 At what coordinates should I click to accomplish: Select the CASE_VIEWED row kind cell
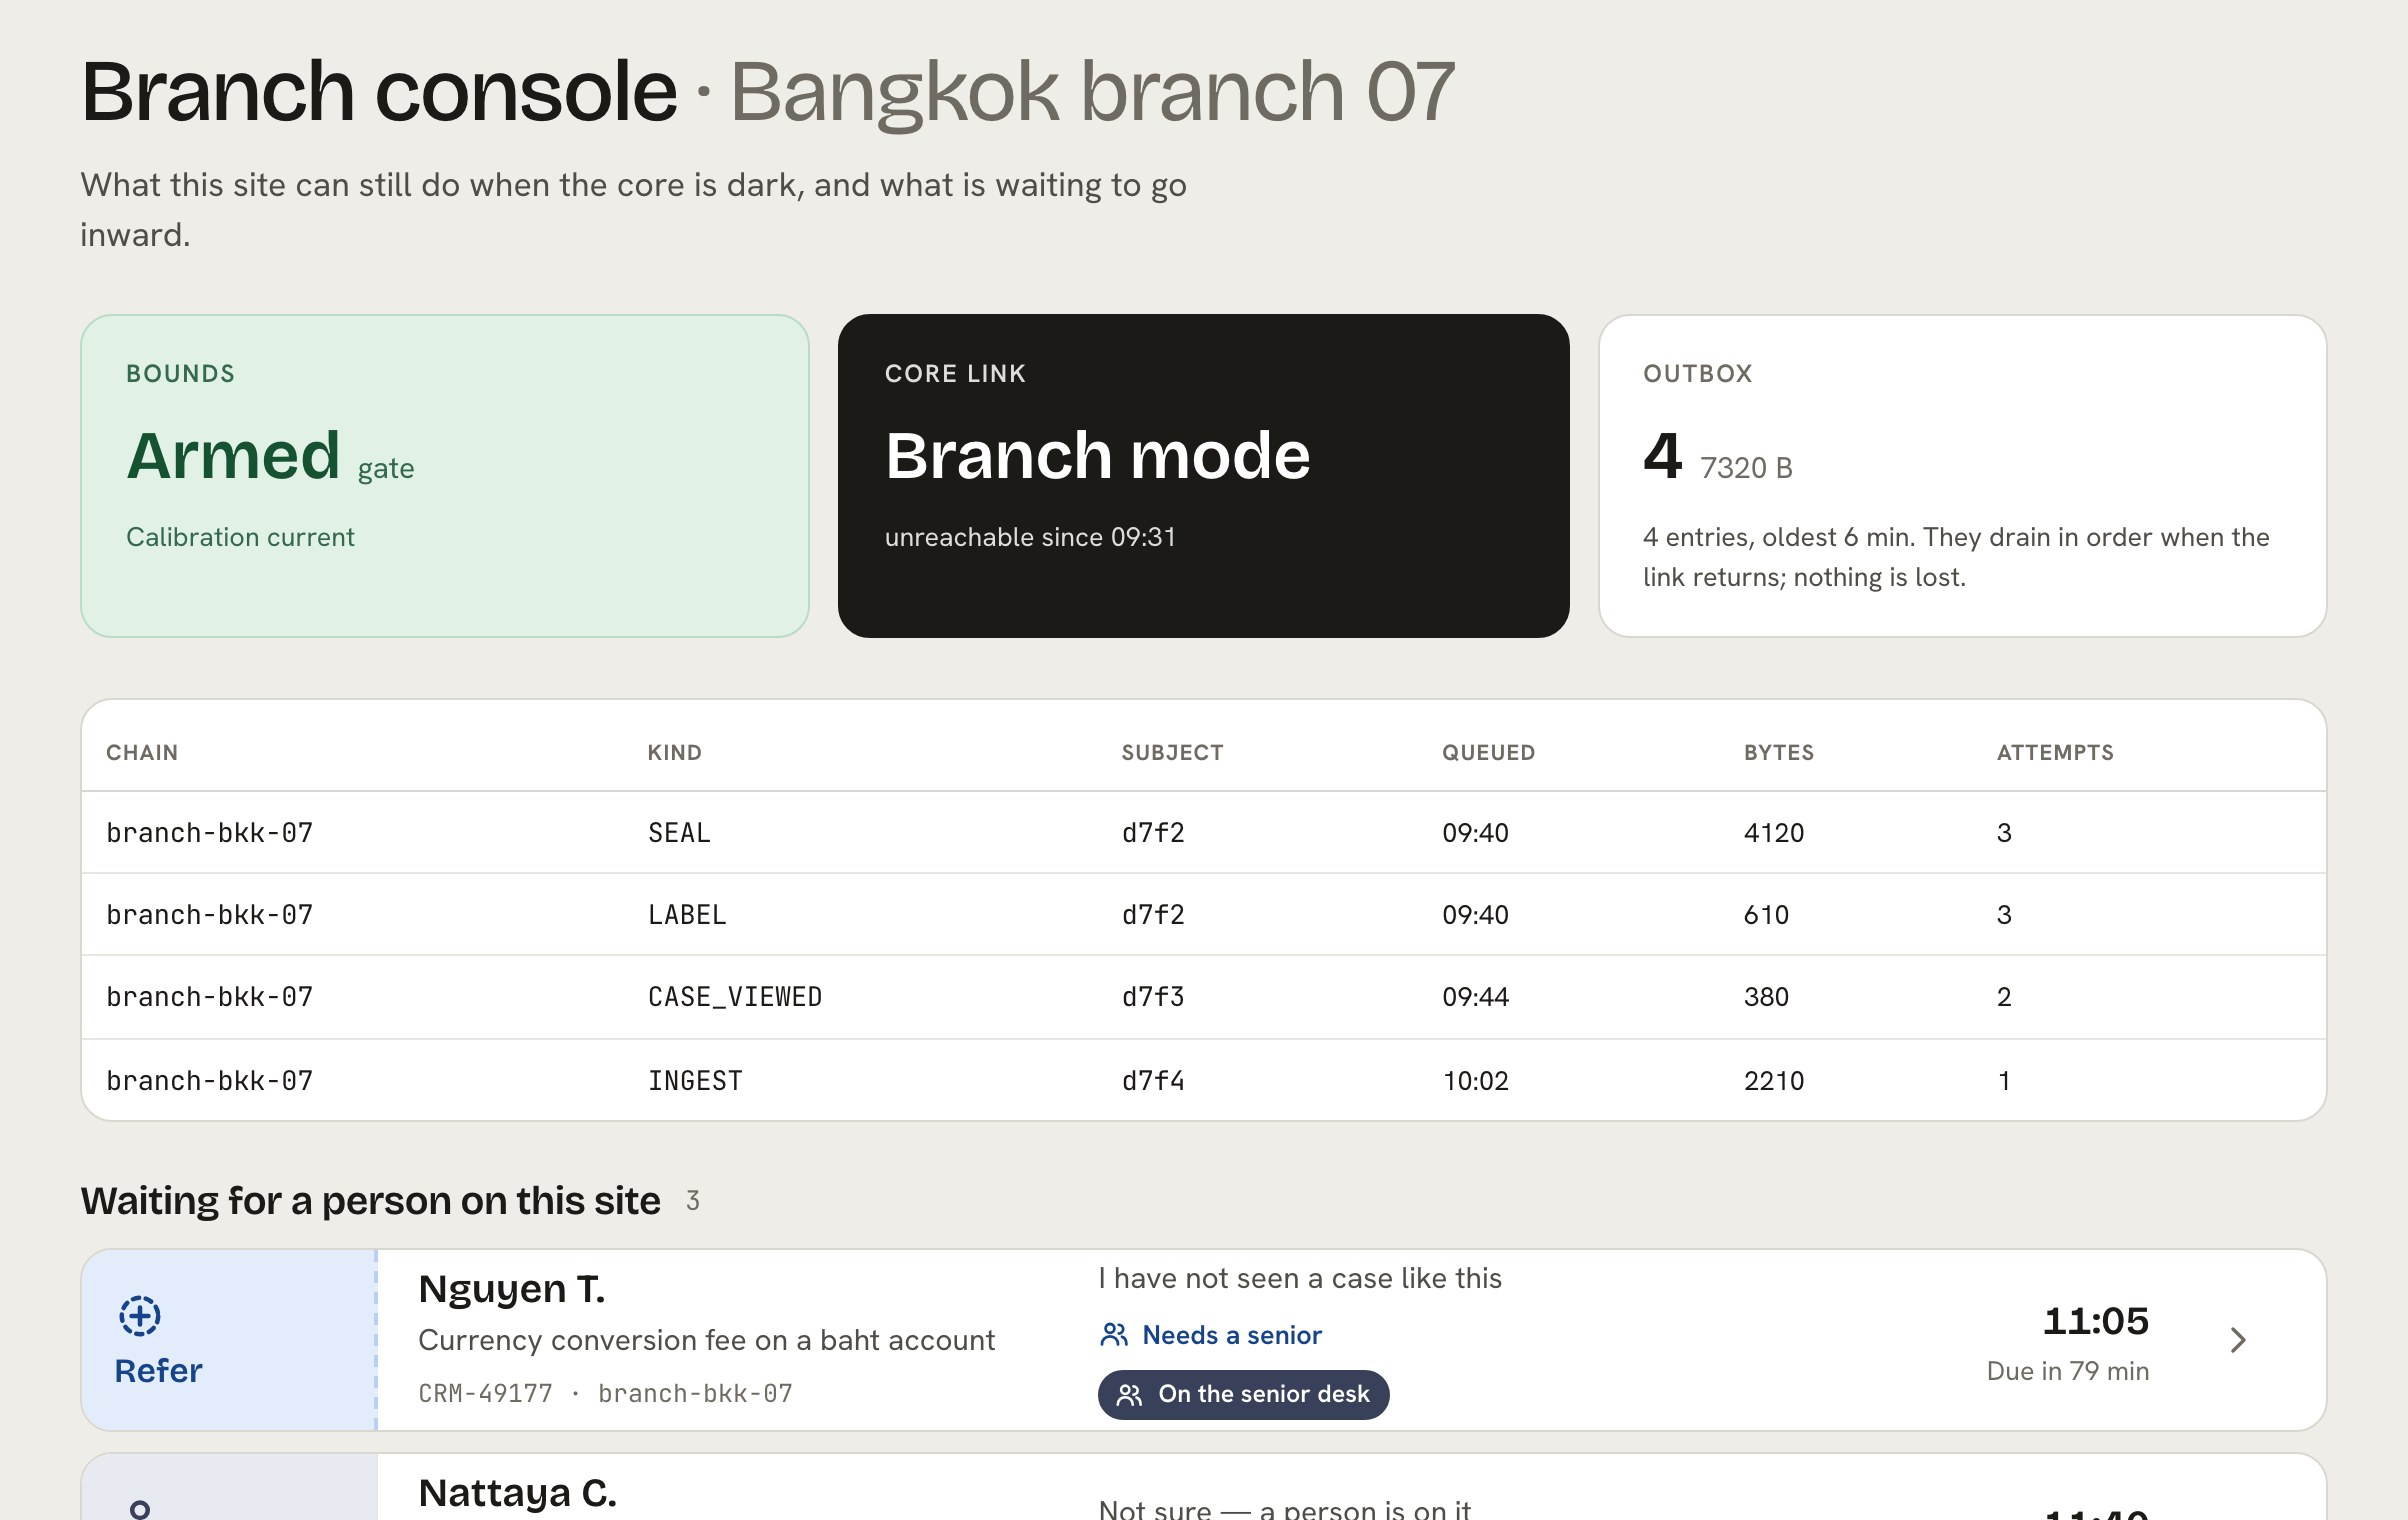tap(735, 996)
